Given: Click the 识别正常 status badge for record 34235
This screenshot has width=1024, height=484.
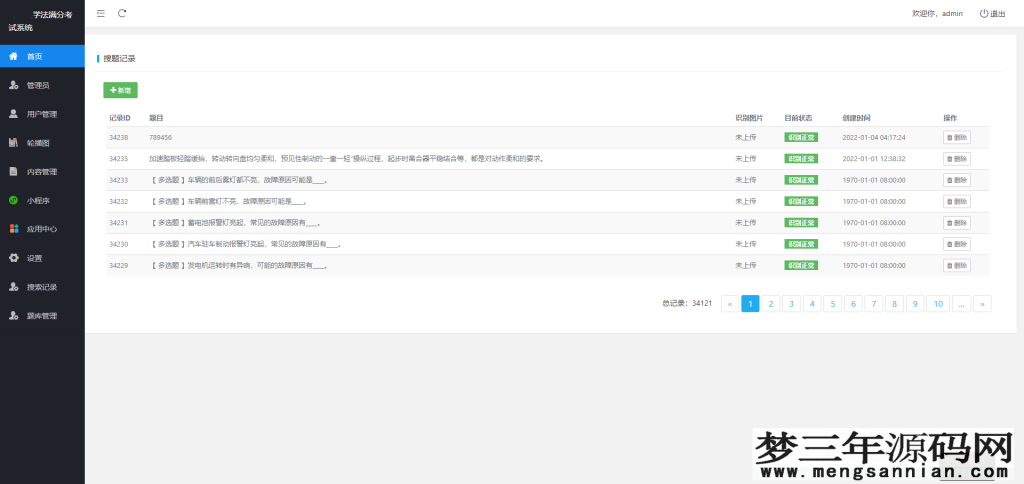Looking at the screenshot, I should [800, 158].
